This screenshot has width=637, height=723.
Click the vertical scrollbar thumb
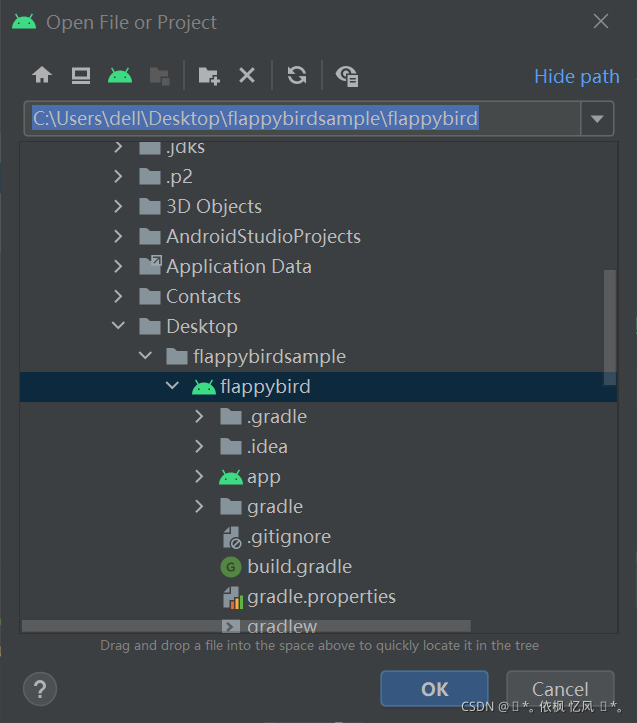610,327
